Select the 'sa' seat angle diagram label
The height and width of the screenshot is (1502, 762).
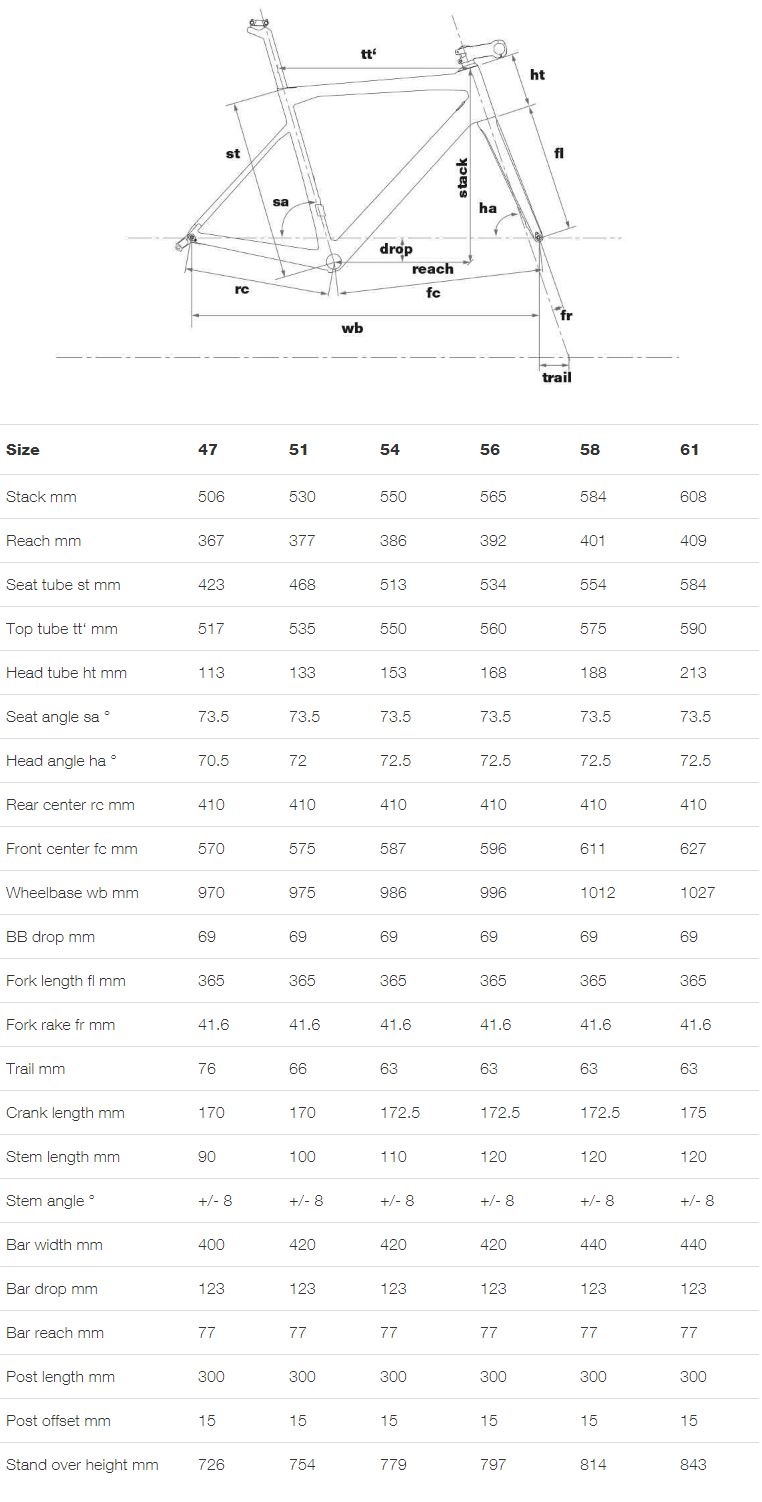pos(281,202)
